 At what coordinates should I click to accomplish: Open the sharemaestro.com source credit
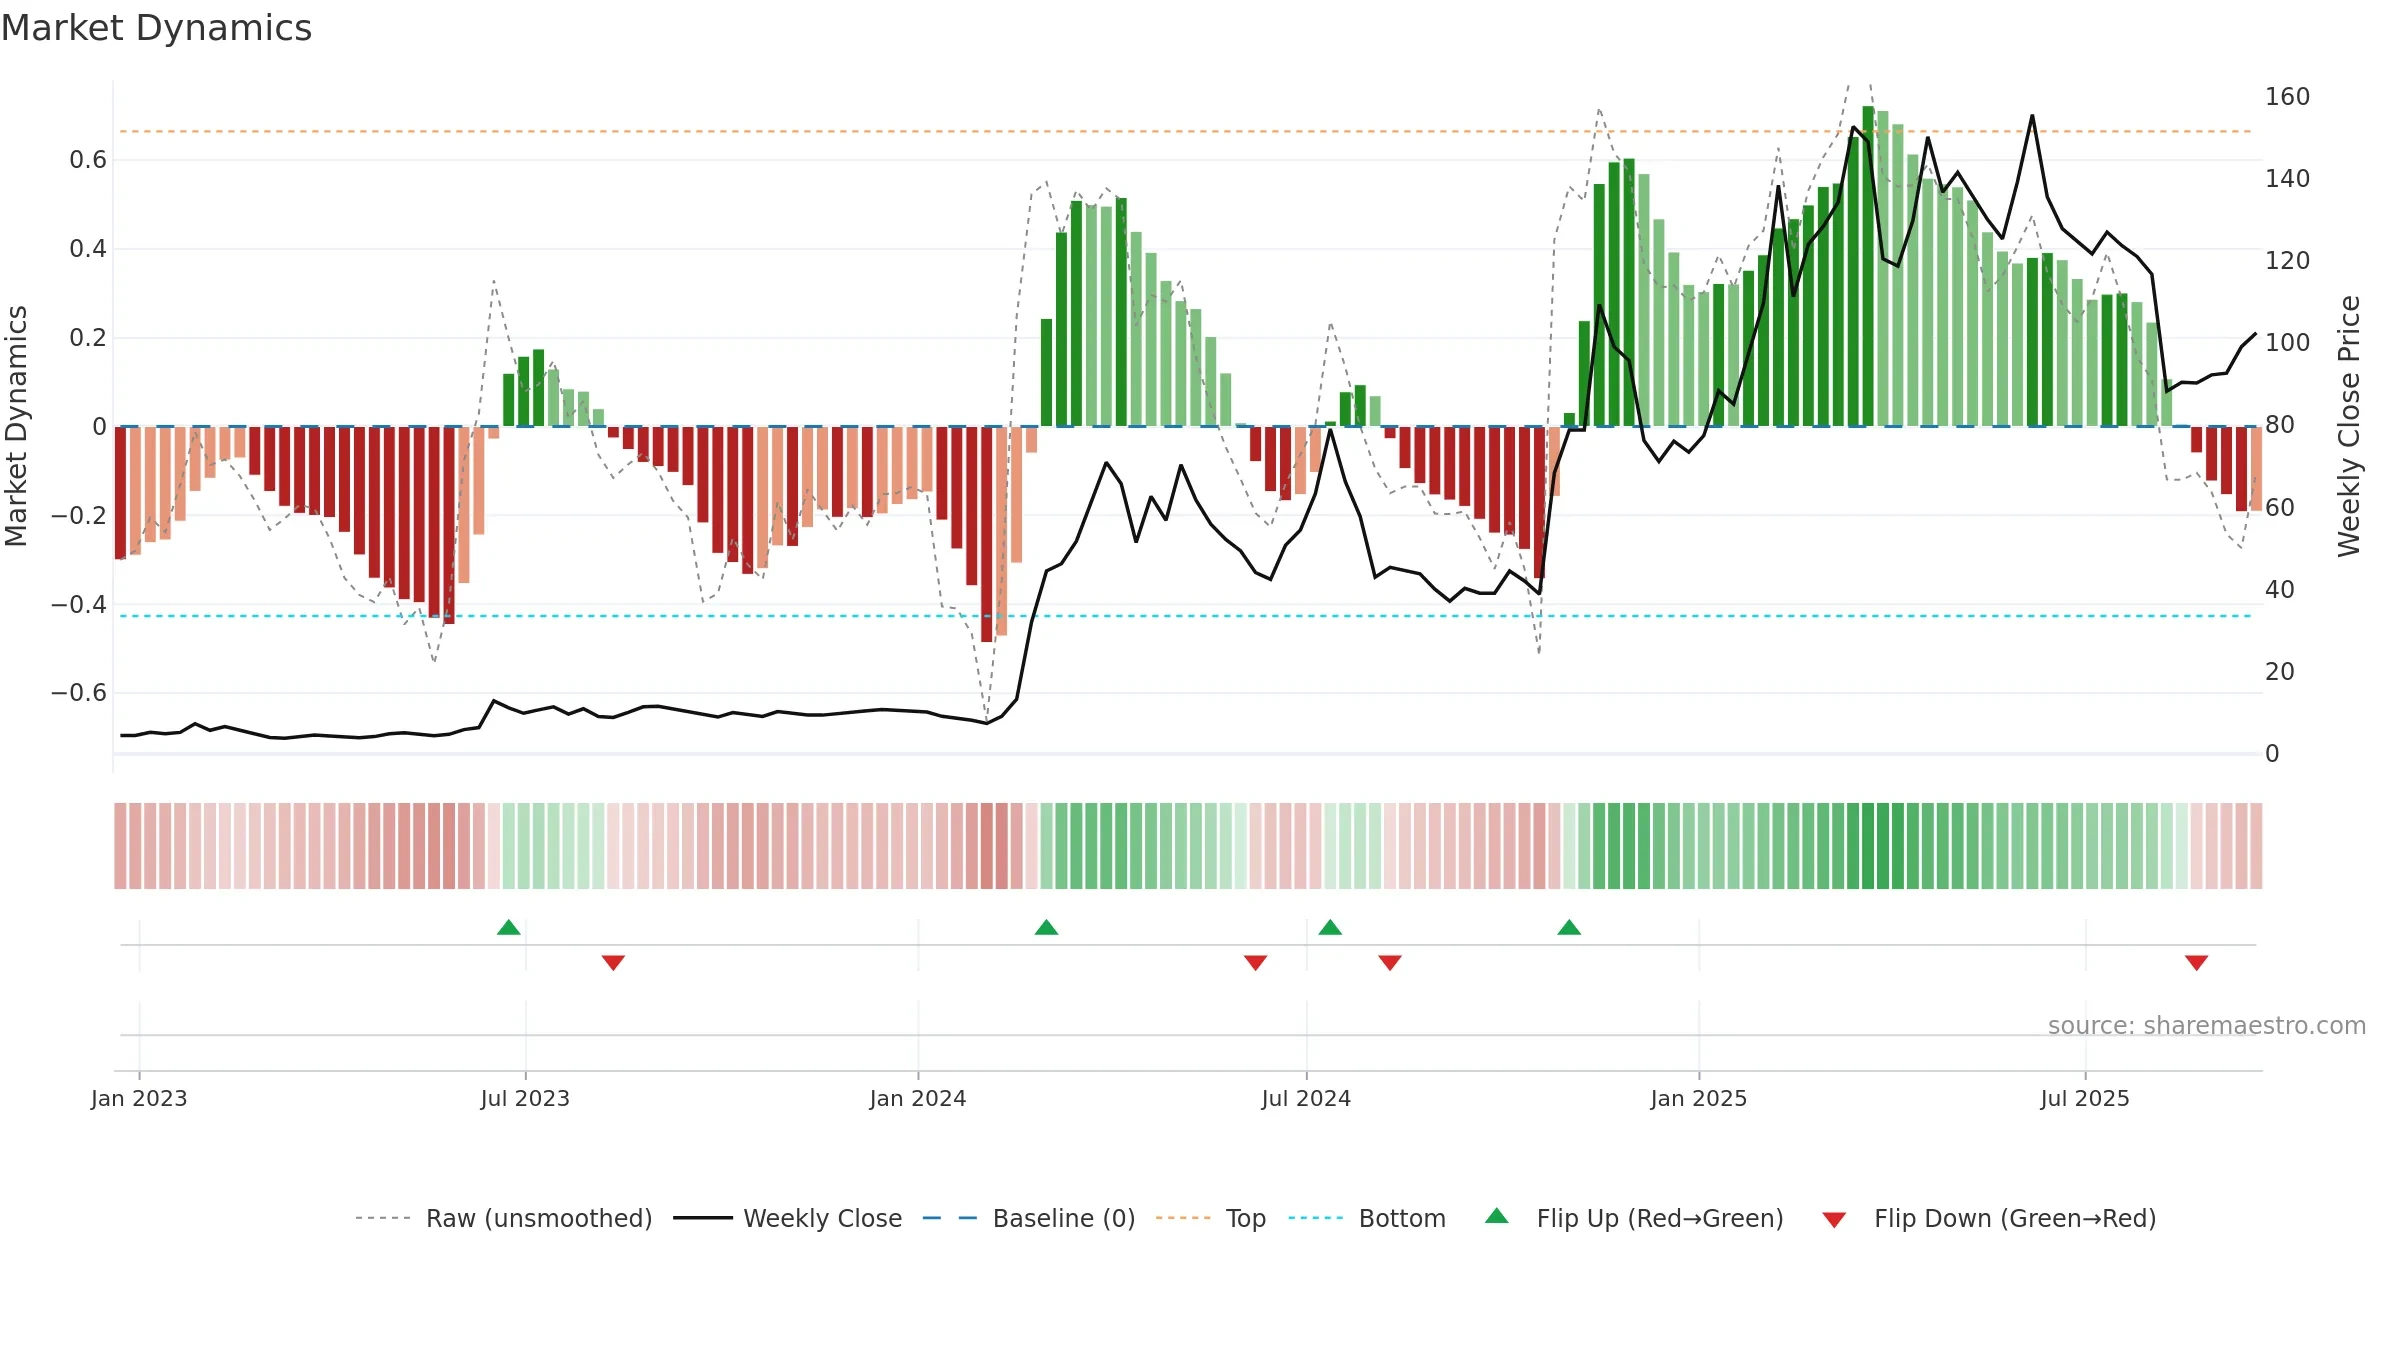pyautogui.click(x=2206, y=1025)
